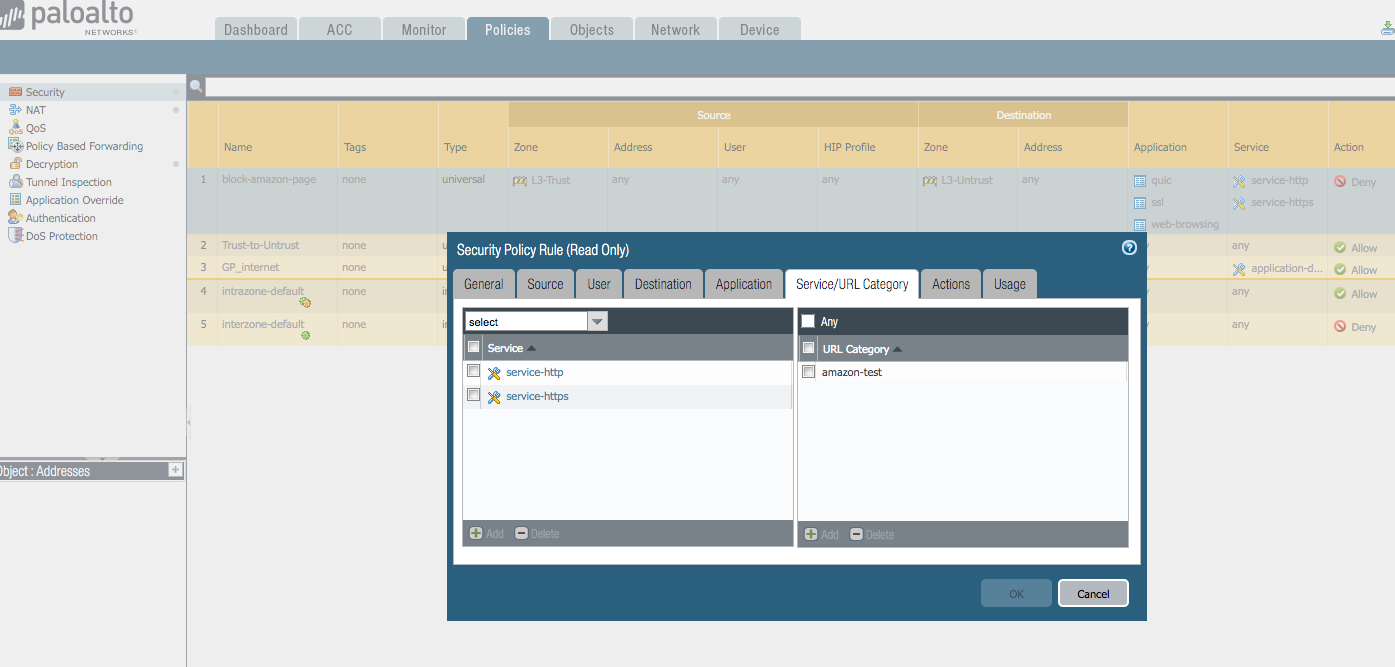This screenshot has height=667, width=1395.
Task: Add an address object with plus icon
Action: [176, 470]
